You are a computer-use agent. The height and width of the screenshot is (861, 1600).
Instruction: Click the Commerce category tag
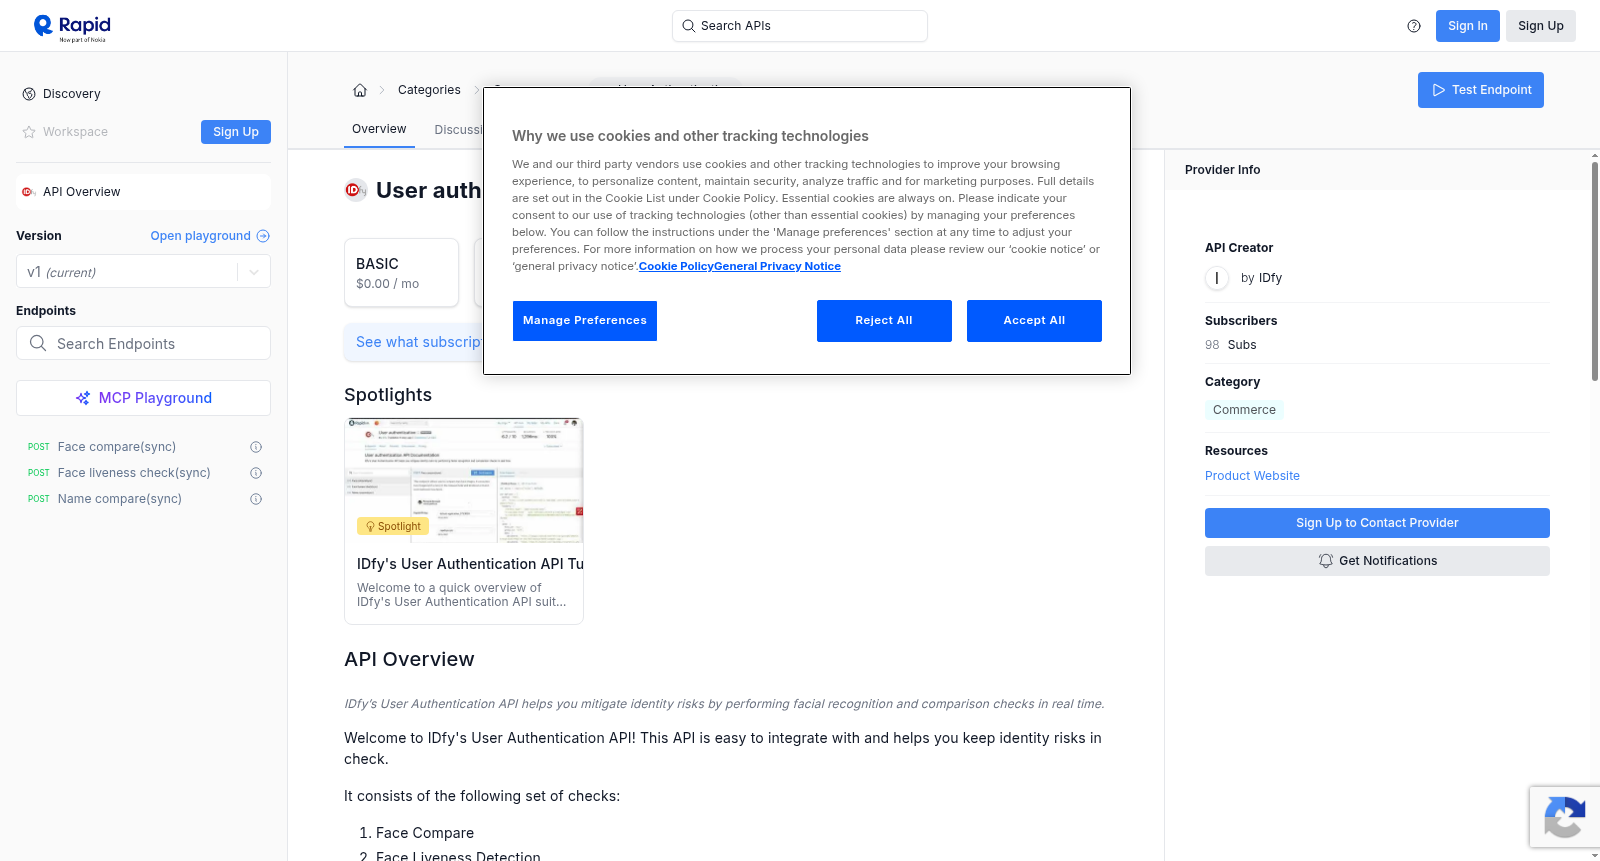click(1244, 410)
